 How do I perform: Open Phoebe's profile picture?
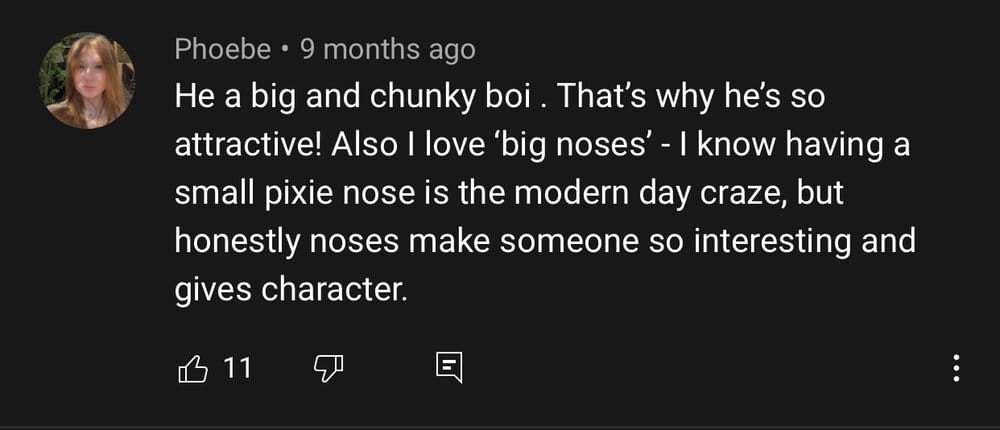point(87,81)
